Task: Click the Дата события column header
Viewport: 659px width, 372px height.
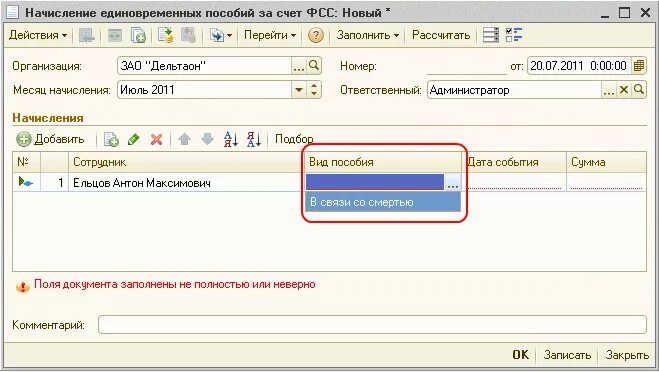Action: click(514, 162)
